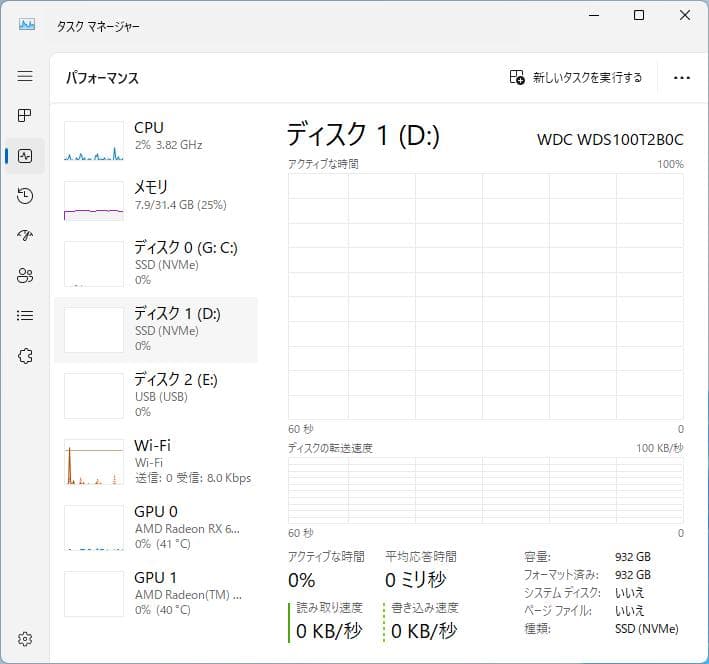Click the 100 KB/秒 scale label

[x=660, y=448]
